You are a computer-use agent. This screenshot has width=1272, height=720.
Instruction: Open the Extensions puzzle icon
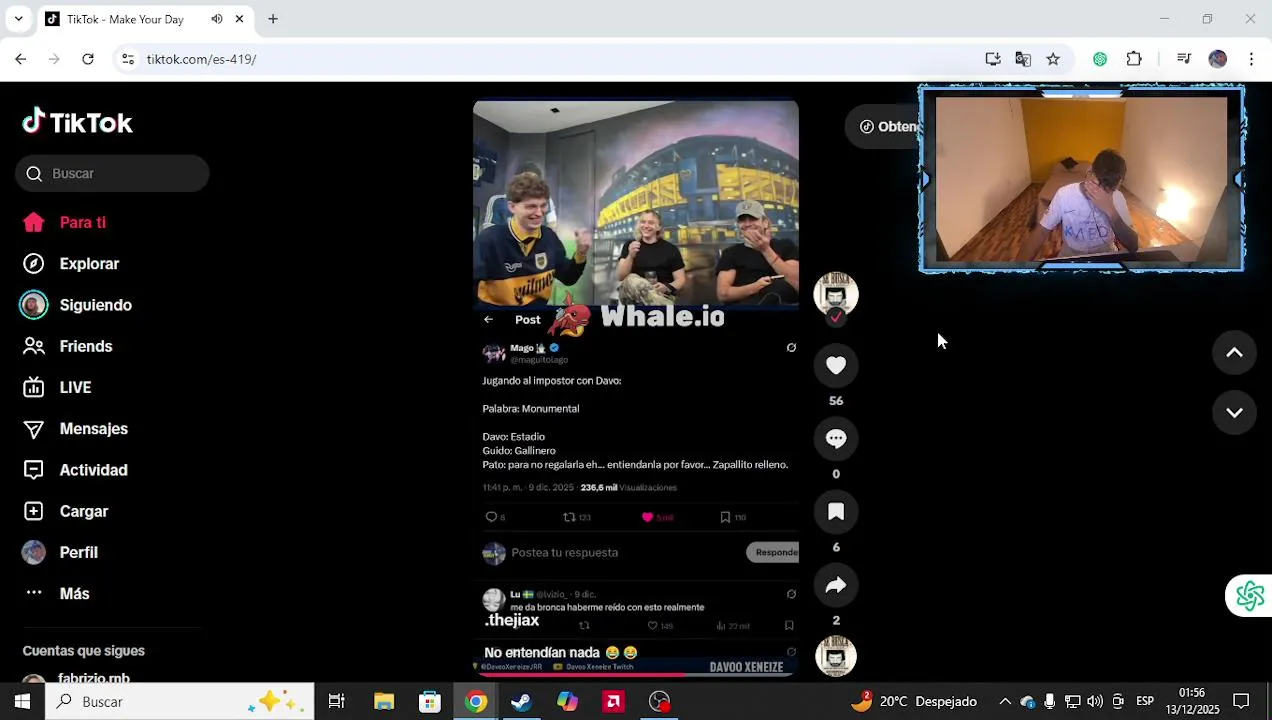click(x=1134, y=59)
